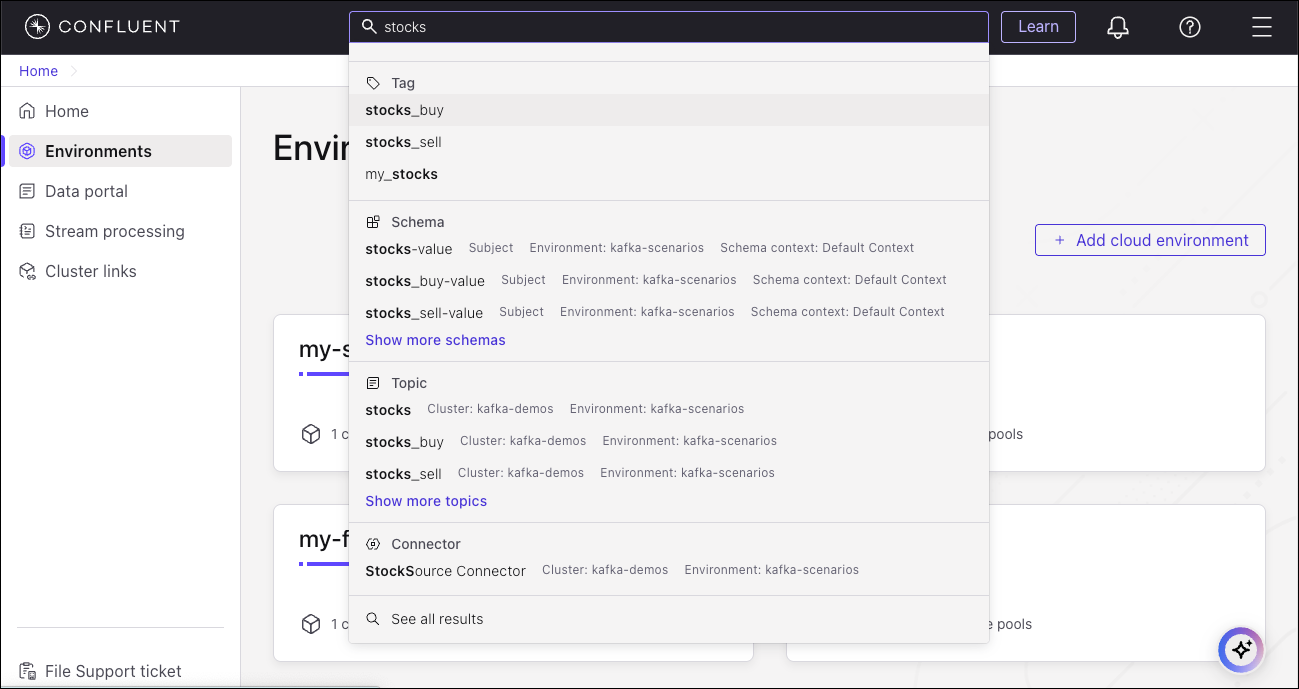Expand results with Show more topics
Screen dimensions: 1299x689
(426, 501)
